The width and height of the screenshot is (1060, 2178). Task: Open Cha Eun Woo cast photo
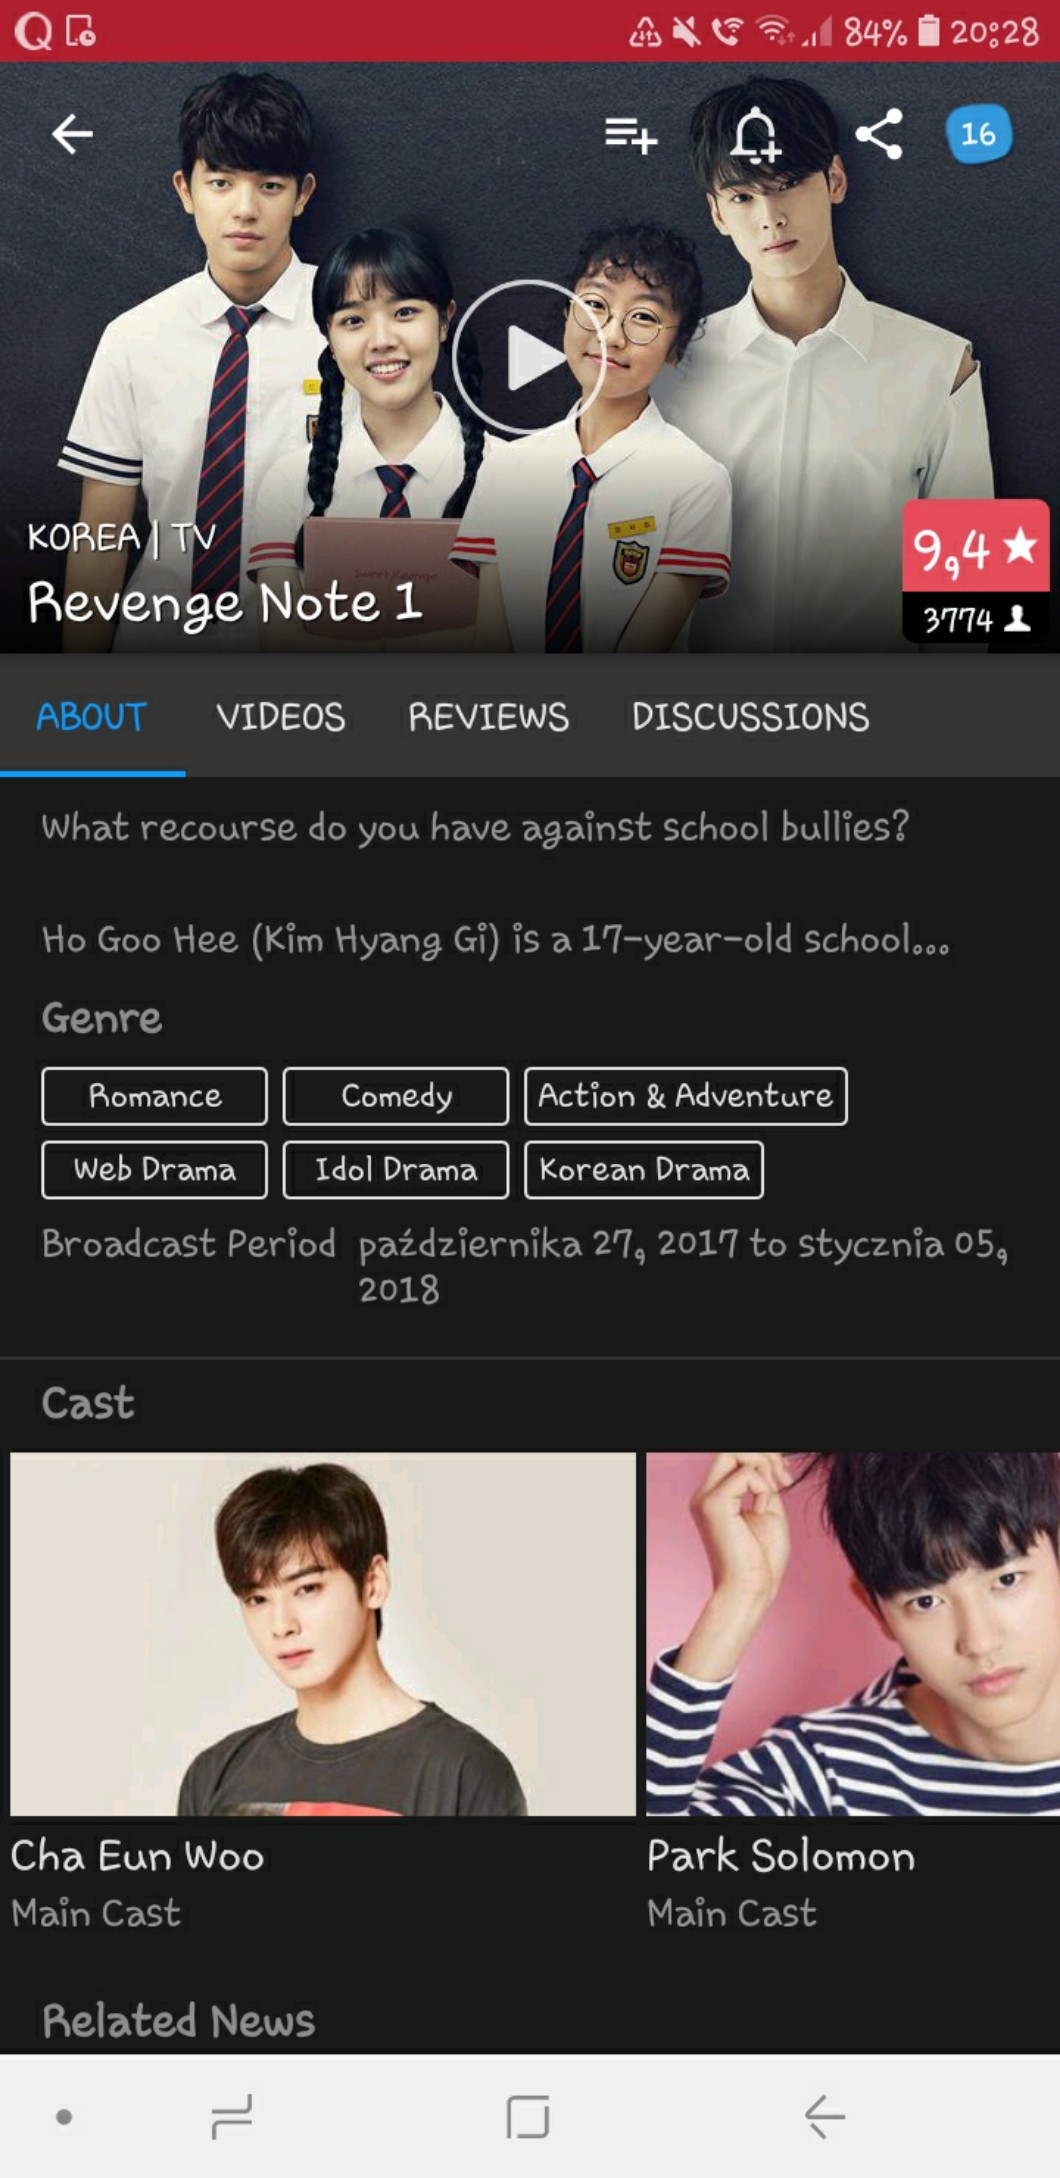point(322,1633)
